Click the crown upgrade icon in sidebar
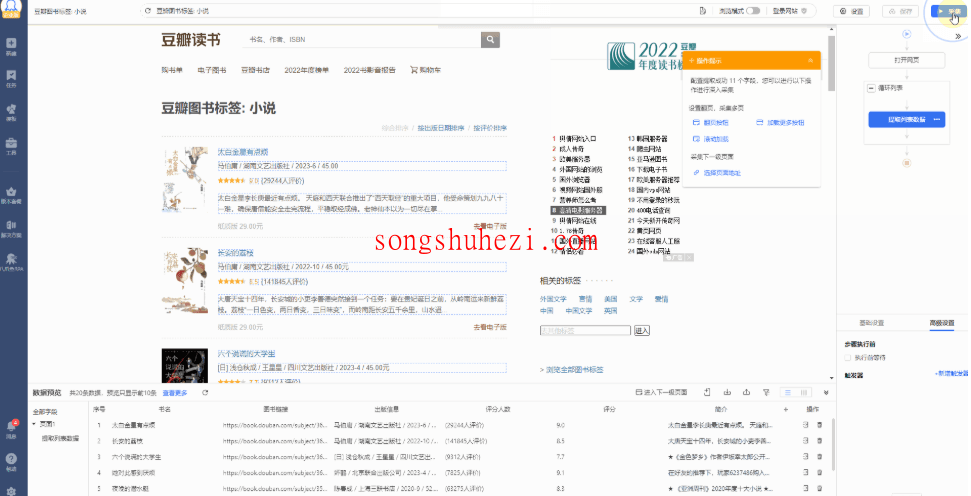Image resolution: width=971 pixels, height=496 pixels. [11, 192]
